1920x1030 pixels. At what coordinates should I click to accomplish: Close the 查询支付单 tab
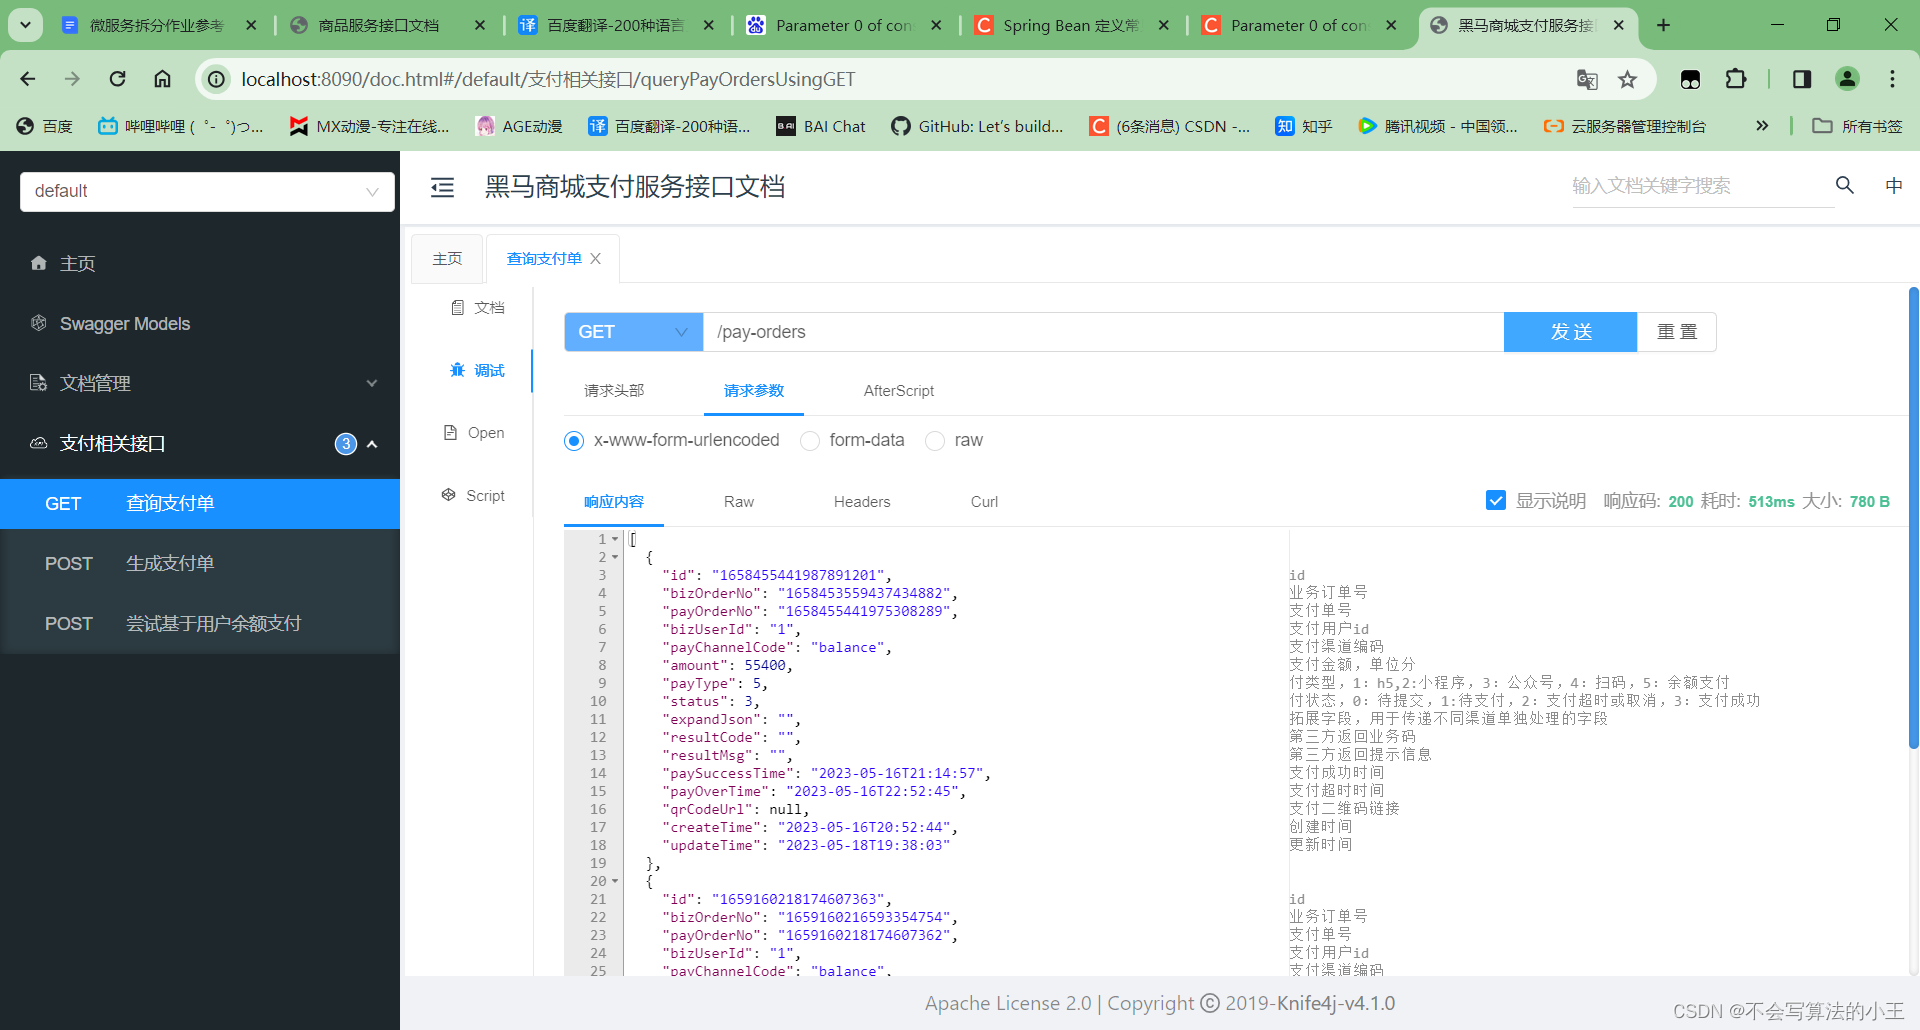coord(596,259)
